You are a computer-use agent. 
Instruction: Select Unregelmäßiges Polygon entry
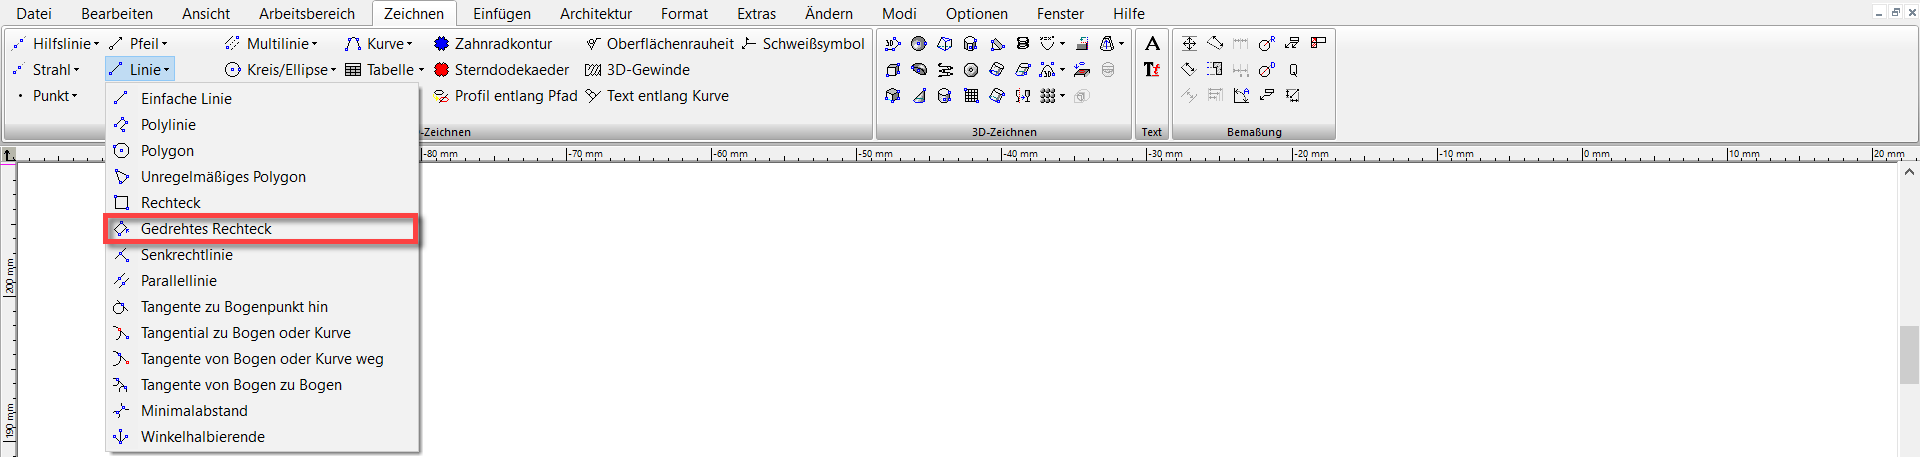coord(262,176)
